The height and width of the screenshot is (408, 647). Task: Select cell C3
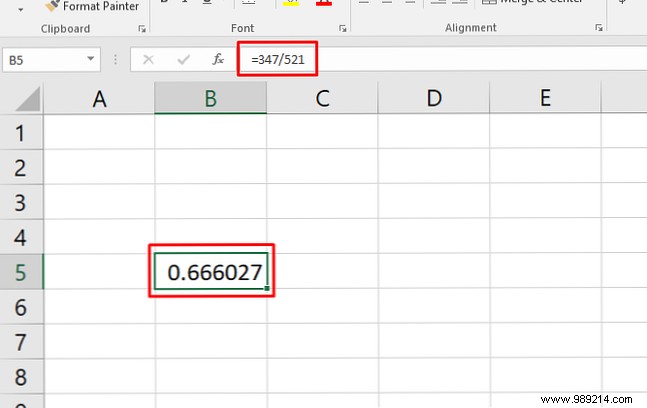click(x=322, y=202)
